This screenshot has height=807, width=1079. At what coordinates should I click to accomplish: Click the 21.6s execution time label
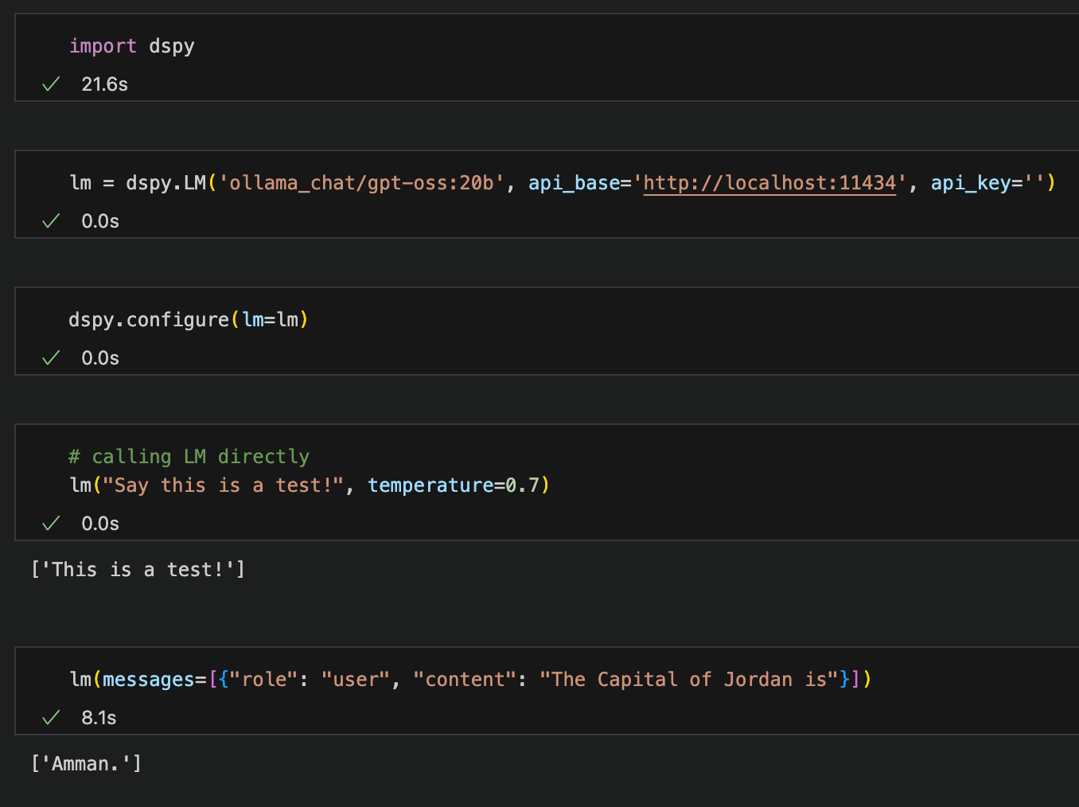(104, 85)
